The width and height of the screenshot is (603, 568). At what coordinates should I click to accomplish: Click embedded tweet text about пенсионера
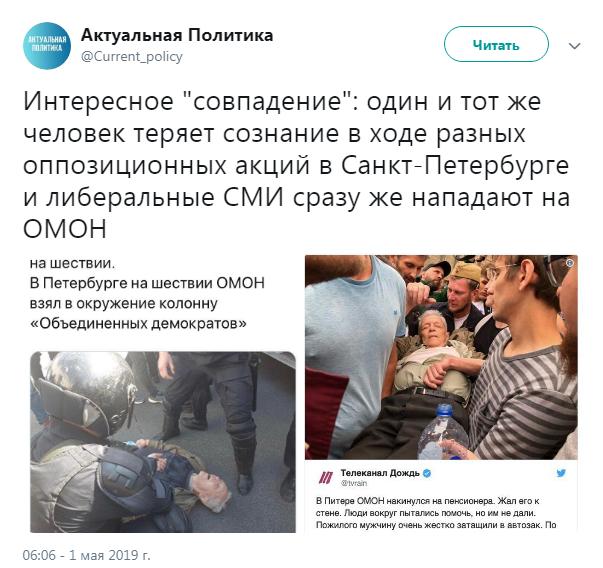click(x=436, y=513)
